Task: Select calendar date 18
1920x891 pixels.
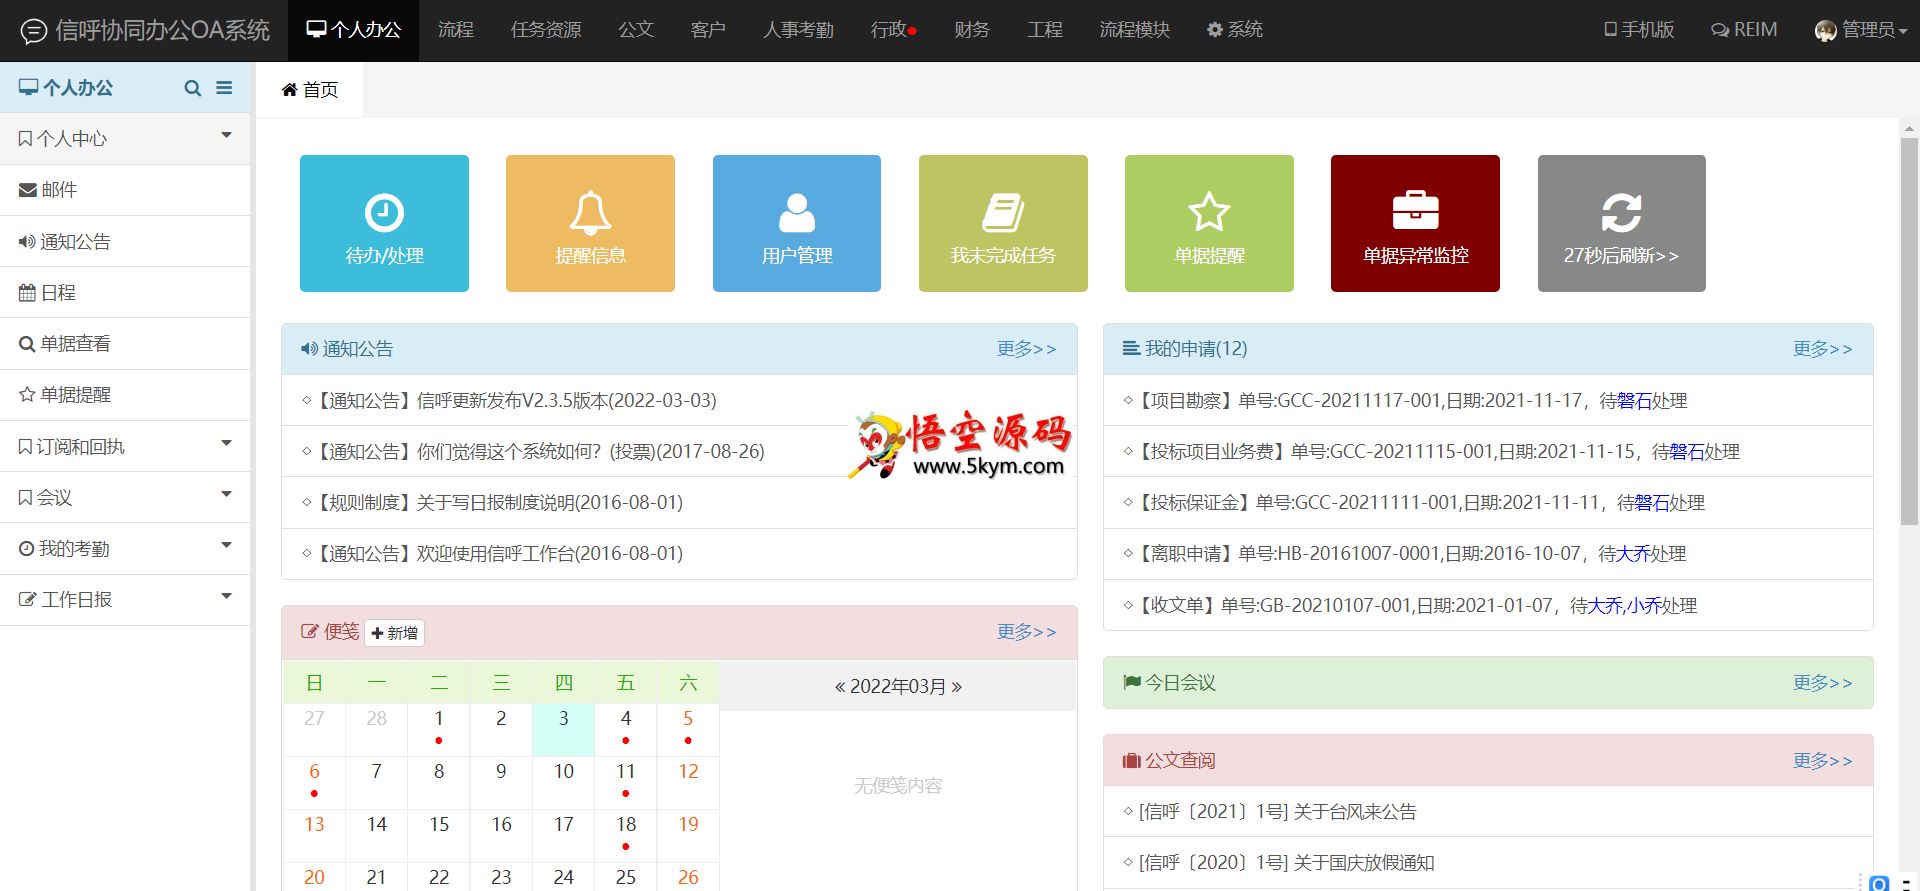Action: (626, 835)
